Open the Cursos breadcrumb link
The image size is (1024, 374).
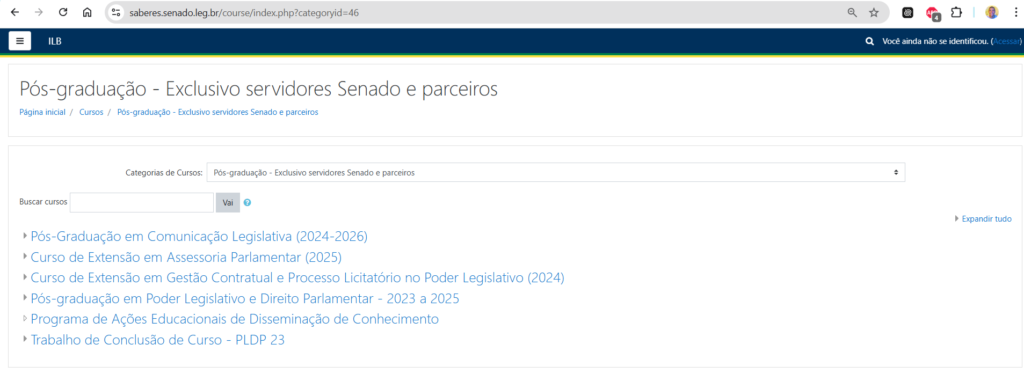[x=91, y=112]
